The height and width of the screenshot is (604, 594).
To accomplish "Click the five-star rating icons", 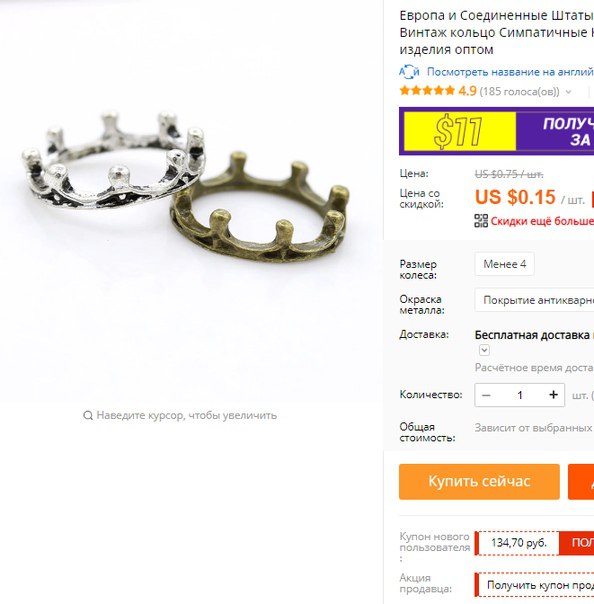I will point(427,91).
